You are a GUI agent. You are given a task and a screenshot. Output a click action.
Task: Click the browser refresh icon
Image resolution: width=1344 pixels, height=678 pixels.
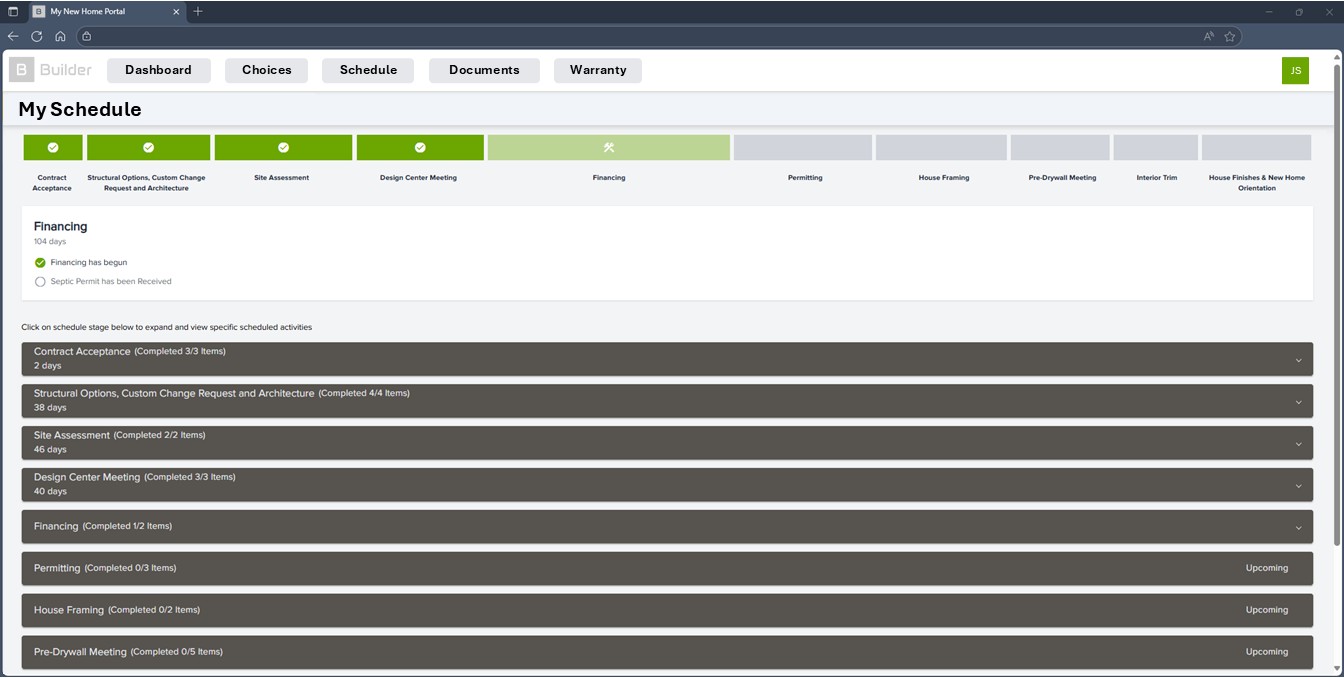pos(37,36)
